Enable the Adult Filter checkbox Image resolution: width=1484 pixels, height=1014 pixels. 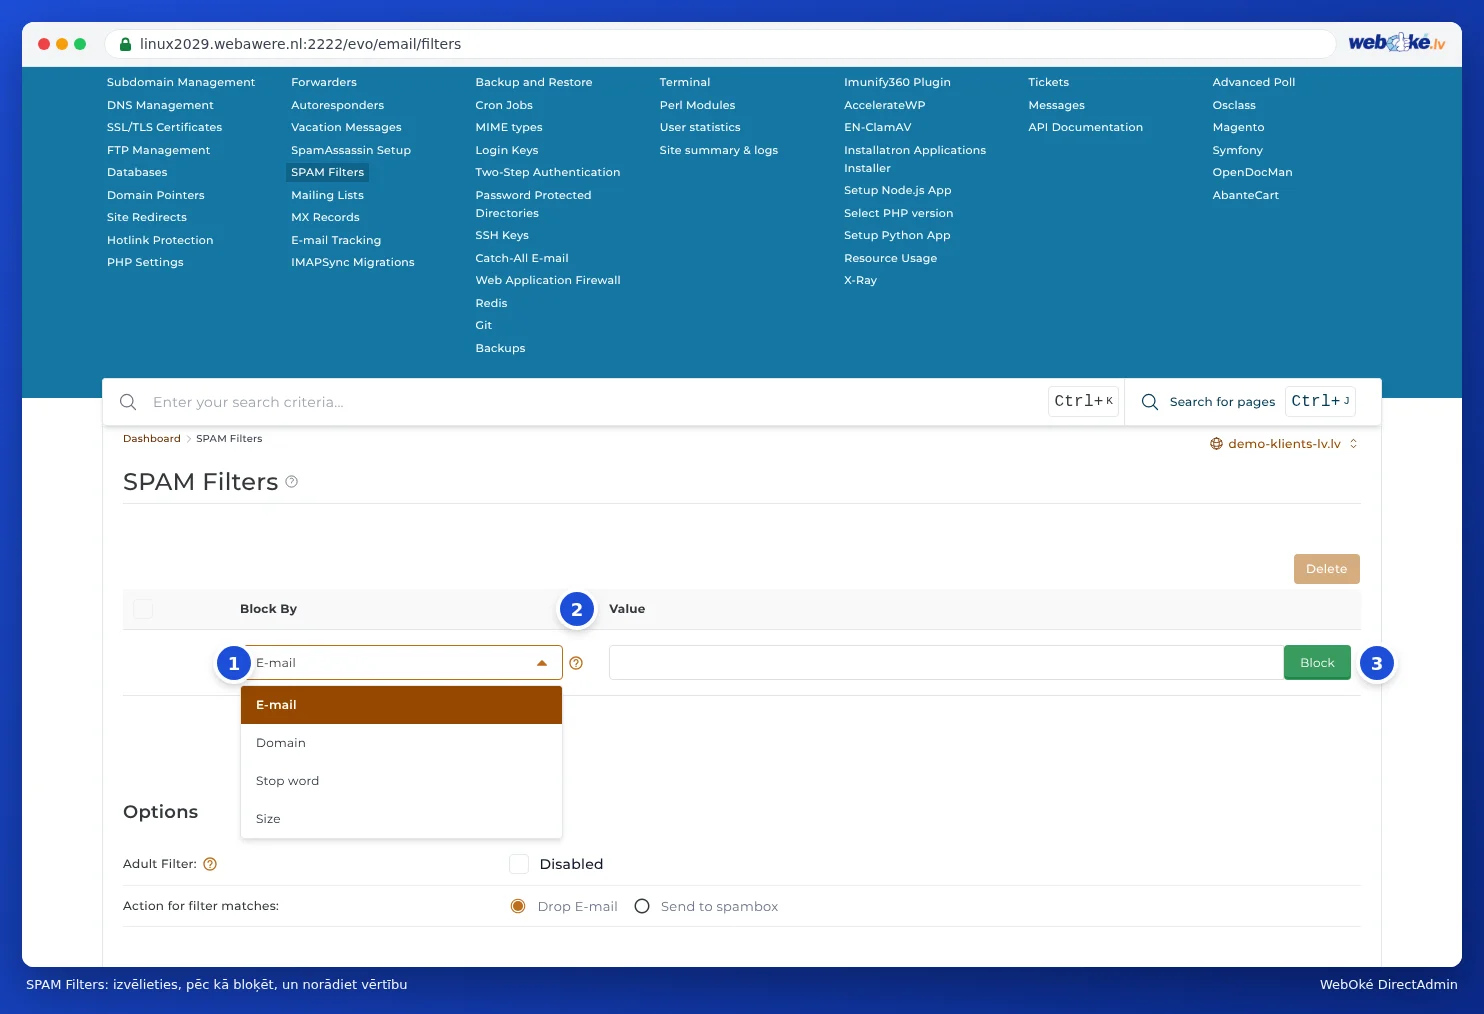519,864
